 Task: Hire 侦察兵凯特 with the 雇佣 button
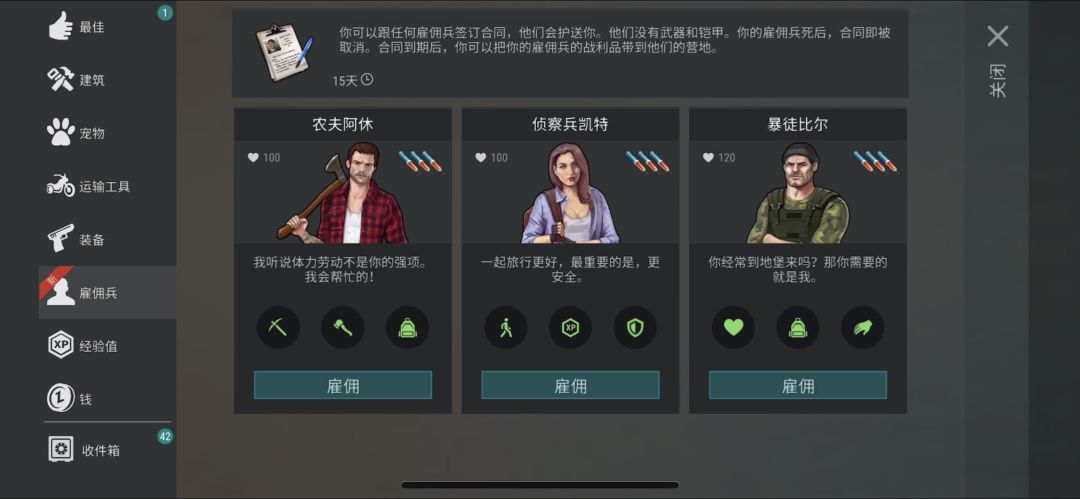[x=570, y=385]
